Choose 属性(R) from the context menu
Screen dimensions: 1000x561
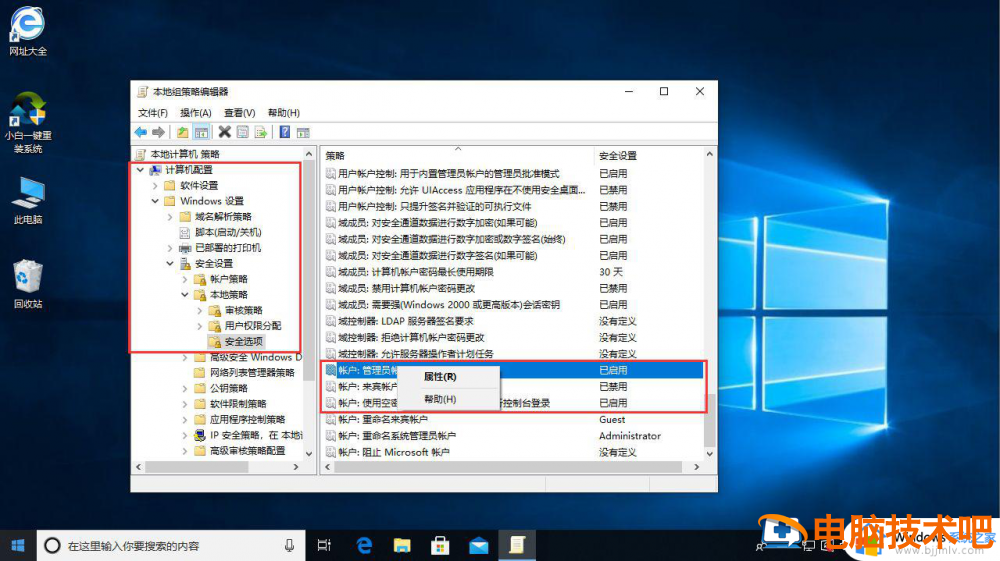point(448,377)
